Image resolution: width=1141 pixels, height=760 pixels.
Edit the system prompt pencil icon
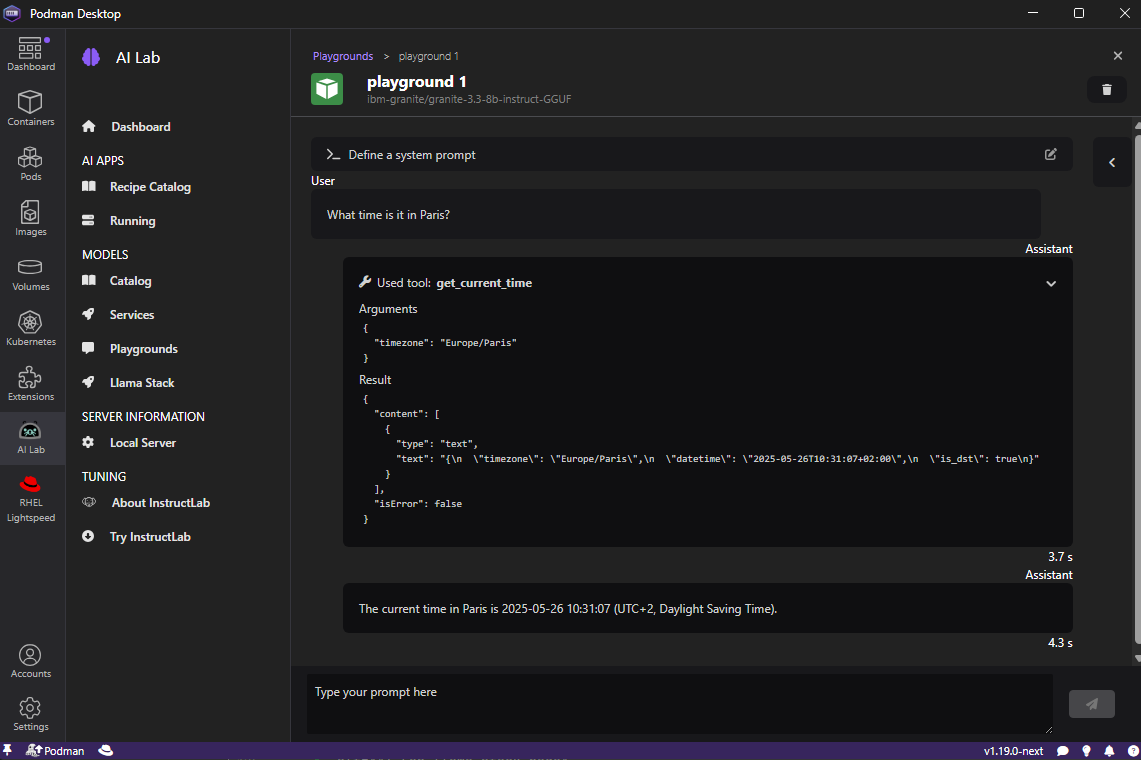point(1050,154)
